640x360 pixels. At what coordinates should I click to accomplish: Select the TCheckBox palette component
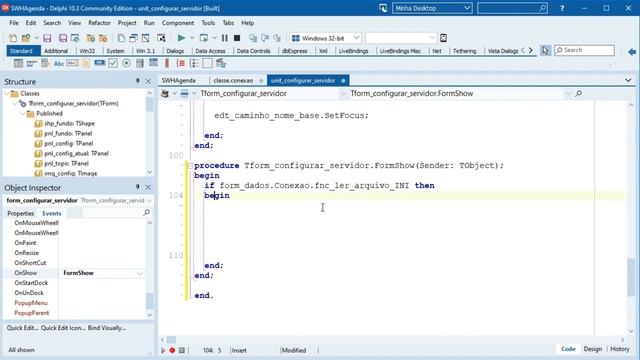tap(113, 63)
